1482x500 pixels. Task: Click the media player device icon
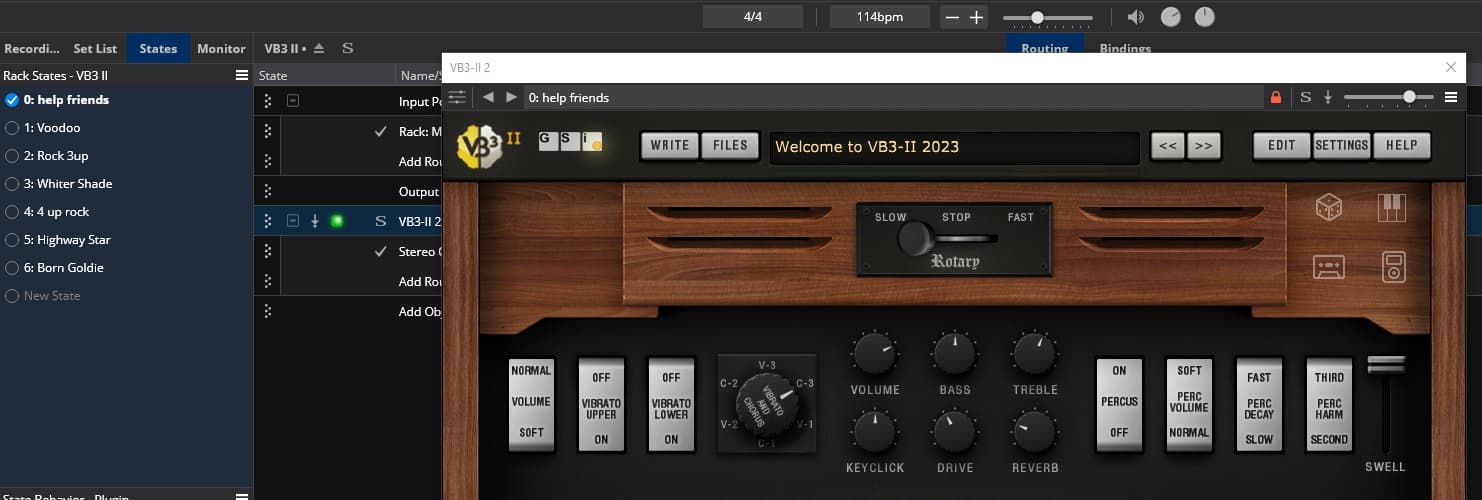pos(1393,267)
